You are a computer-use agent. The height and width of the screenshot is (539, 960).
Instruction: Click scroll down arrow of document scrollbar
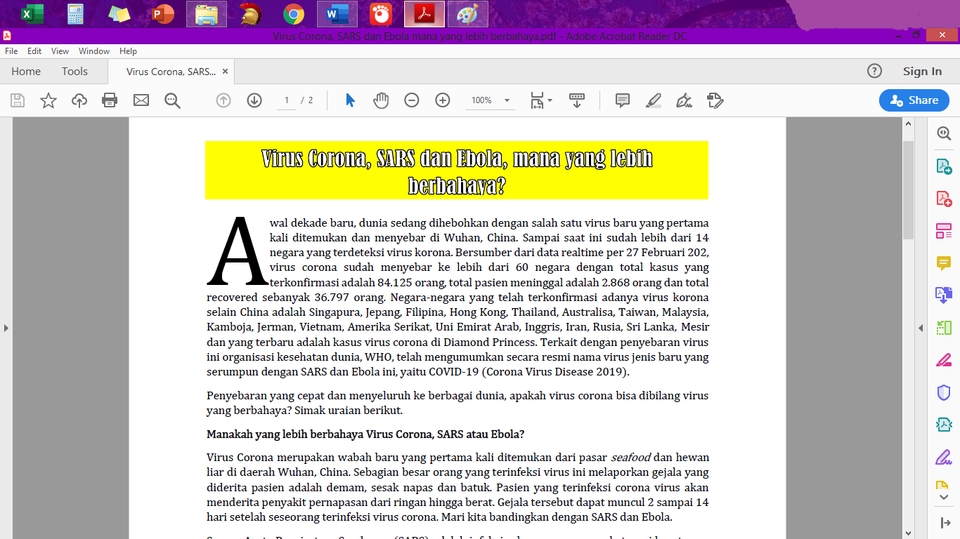(x=908, y=533)
